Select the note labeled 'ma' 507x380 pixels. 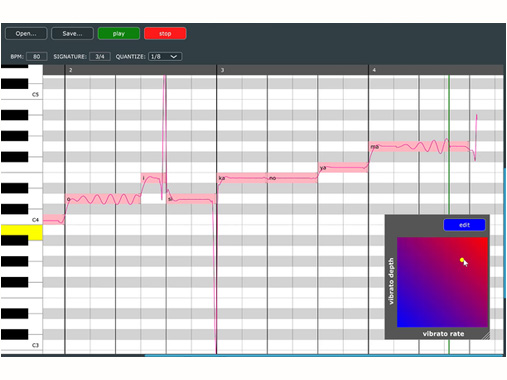click(x=419, y=147)
